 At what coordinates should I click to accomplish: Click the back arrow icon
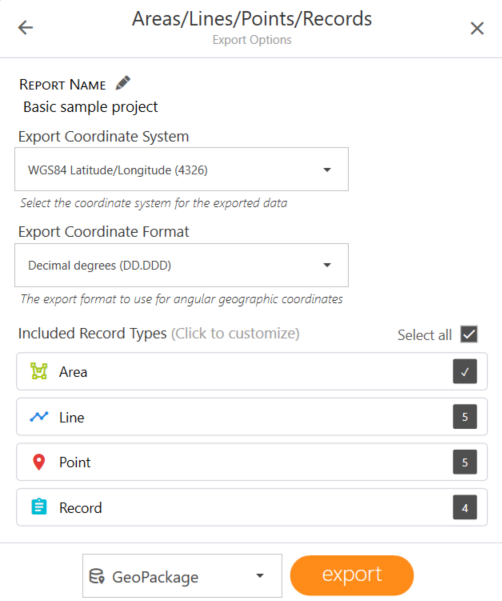pyautogui.click(x=25, y=28)
